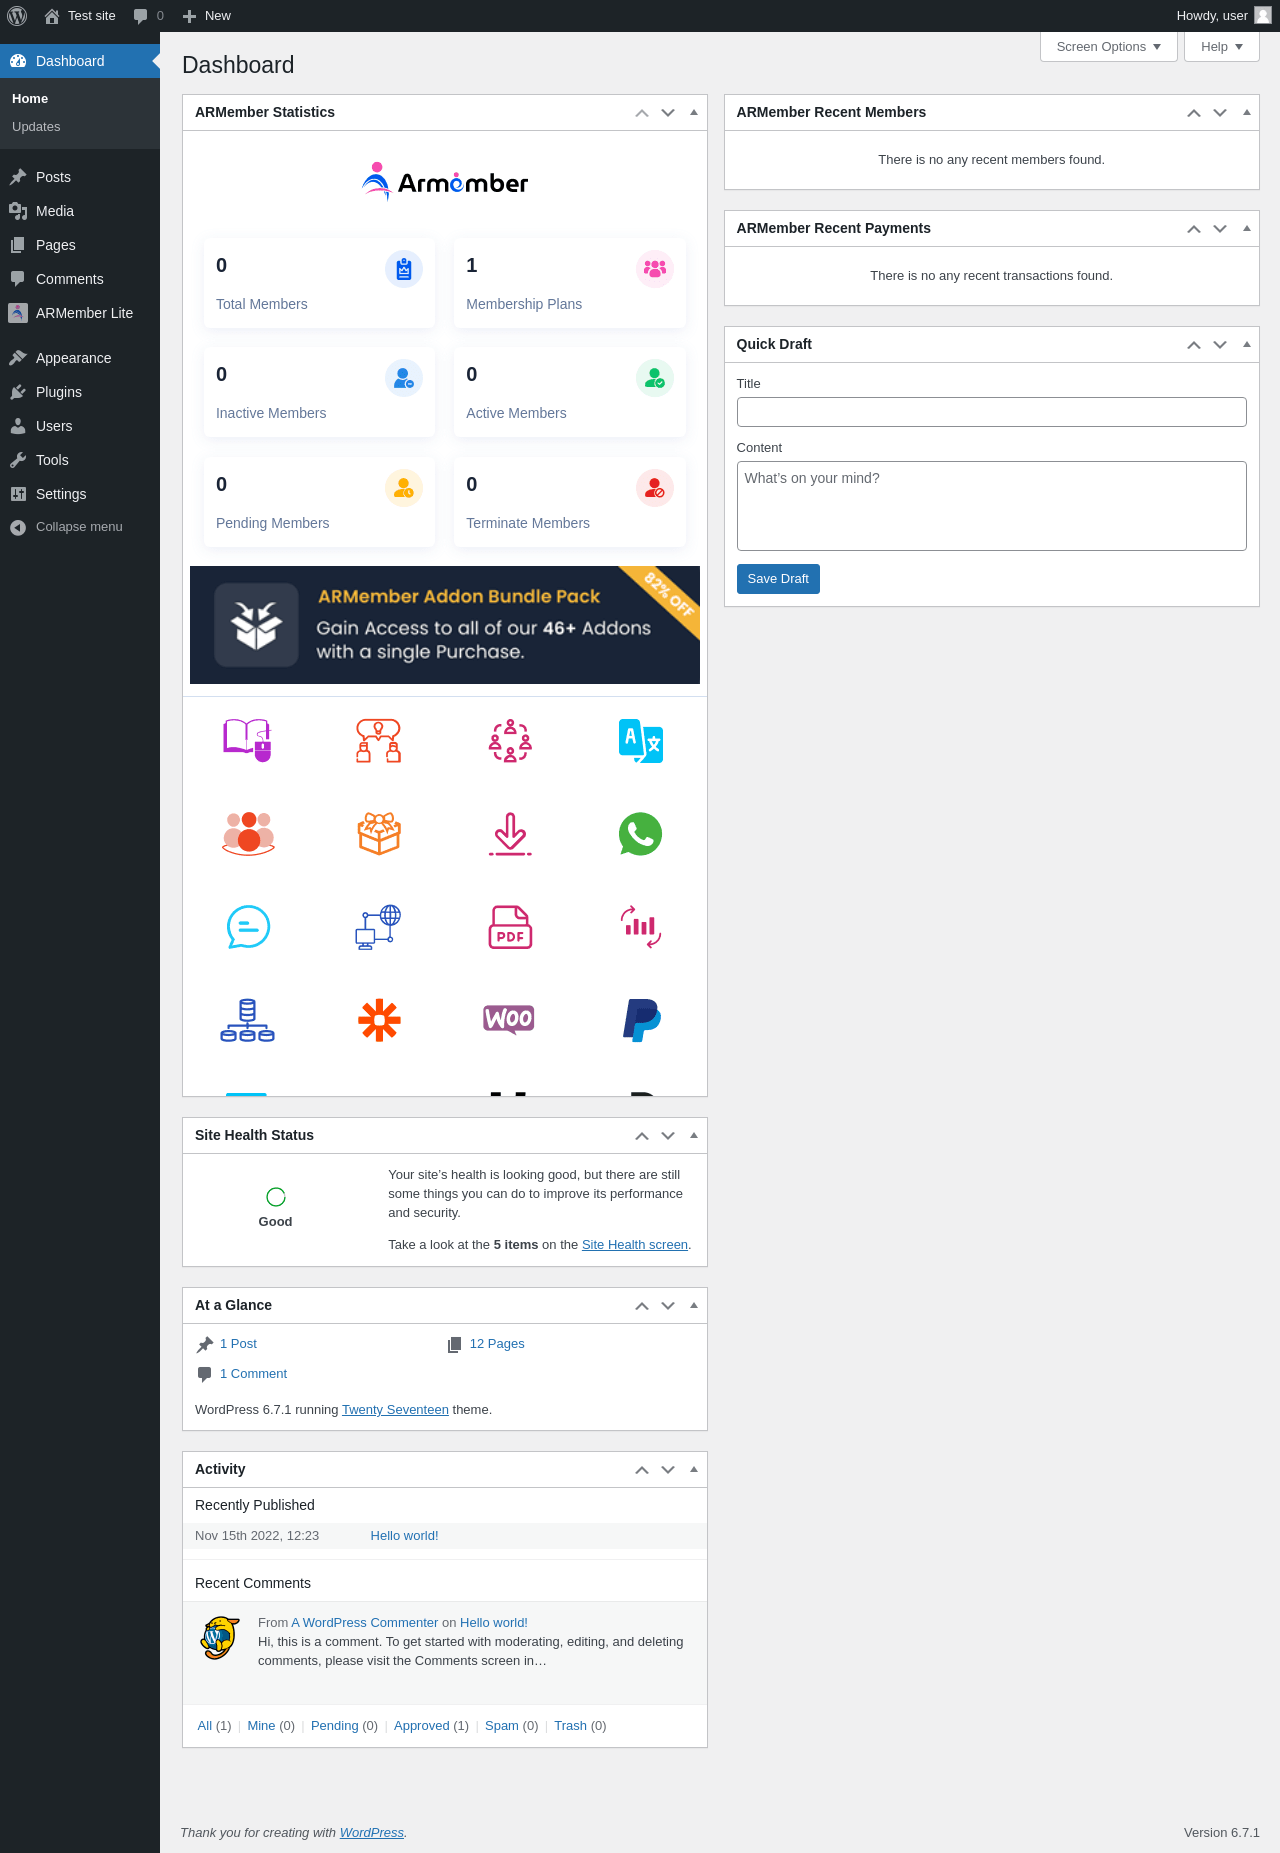Open the PayPal addon icon

(x=641, y=1020)
